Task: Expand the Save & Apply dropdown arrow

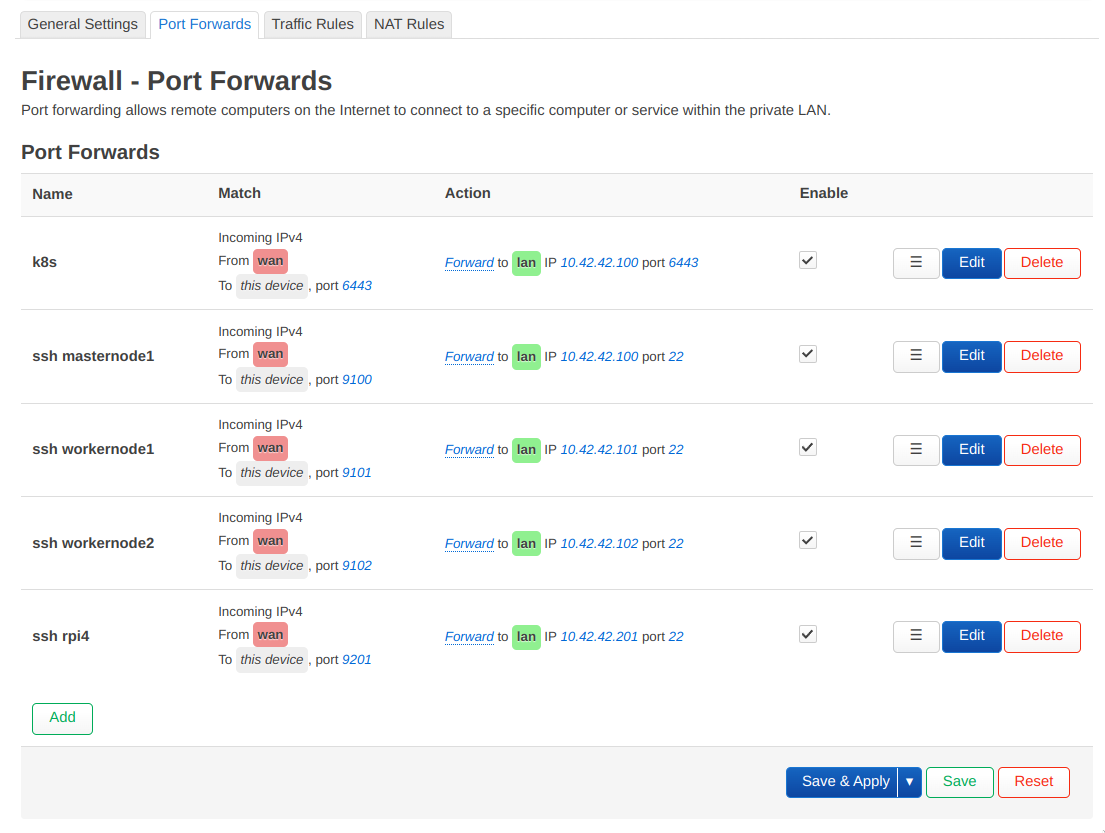Action: [x=909, y=782]
